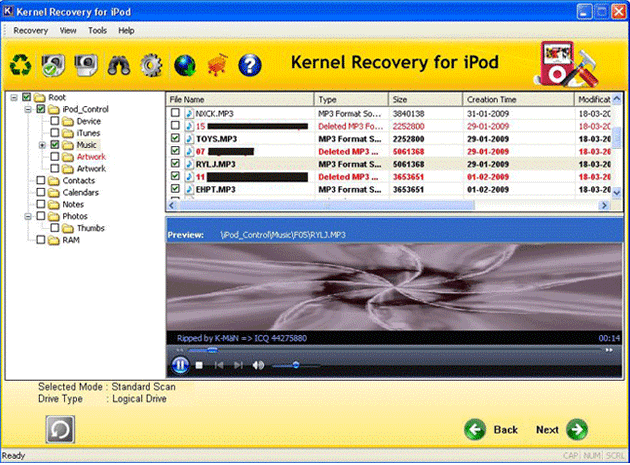Image resolution: width=630 pixels, height=465 pixels.
Task: Click the file list scroll-up arrow
Action: [617, 98]
